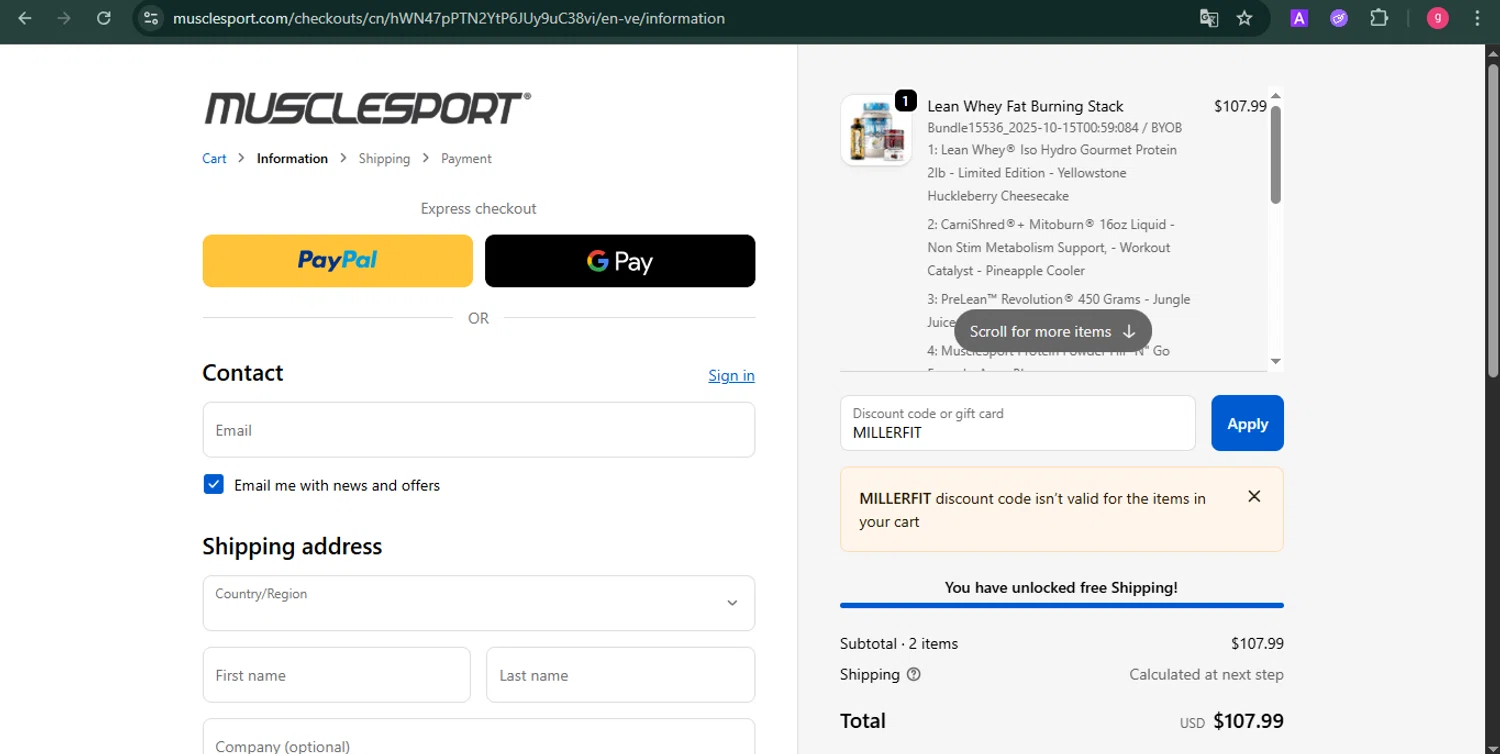Screen dimensions: 1500x754
Task: Click the free shipping progress bar
Action: [1062, 605]
